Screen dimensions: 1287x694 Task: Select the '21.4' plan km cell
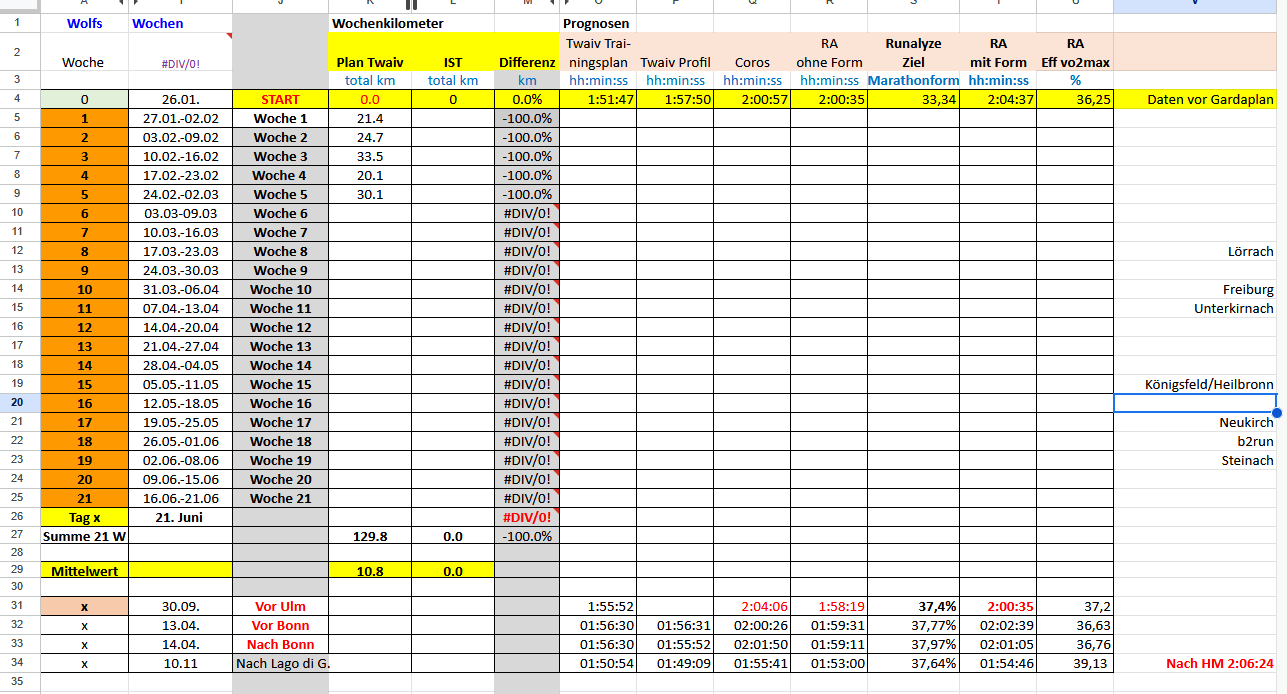[x=370, y=118]
